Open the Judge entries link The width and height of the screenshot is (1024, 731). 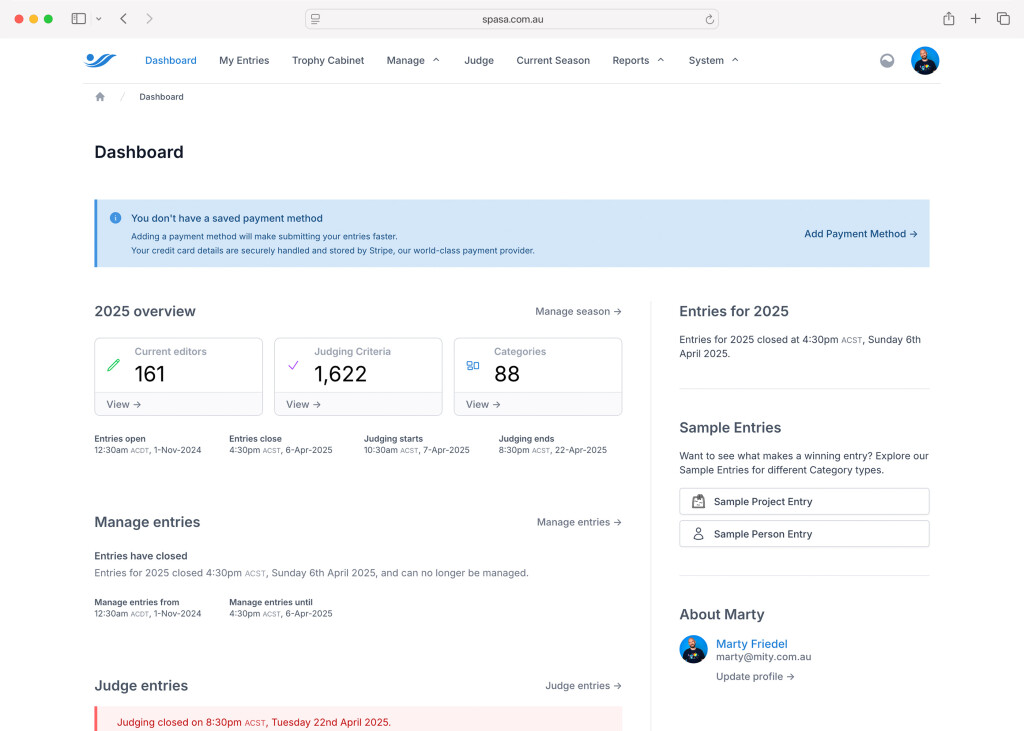(583, 685)
